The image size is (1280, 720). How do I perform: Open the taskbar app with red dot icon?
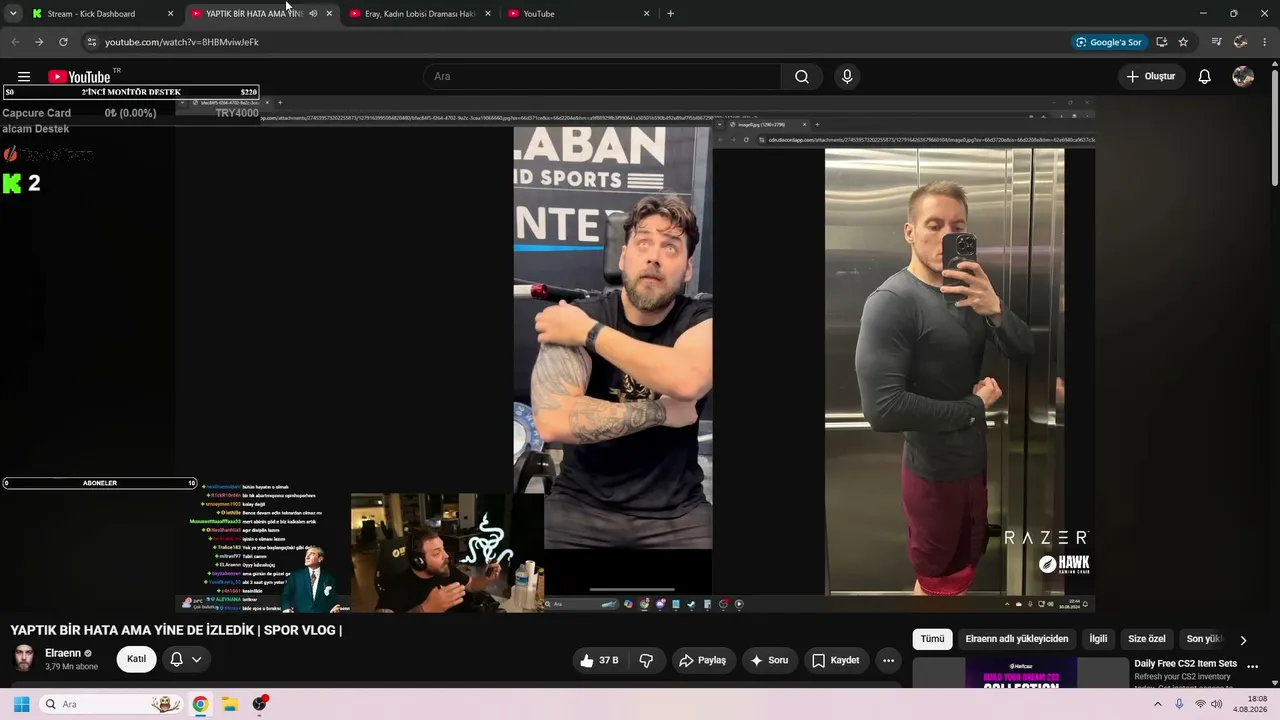click(260, 704)
